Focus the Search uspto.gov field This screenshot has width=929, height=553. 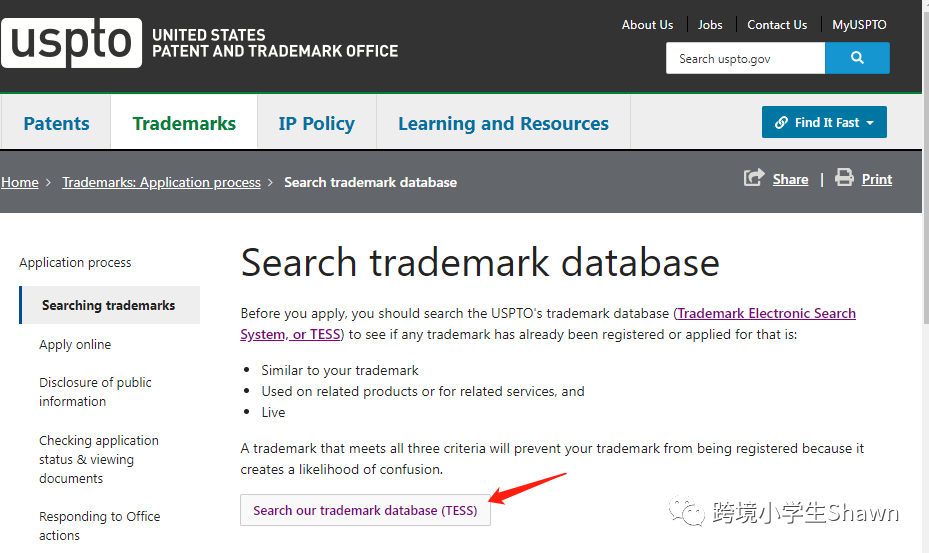click(x=745, y=58)
